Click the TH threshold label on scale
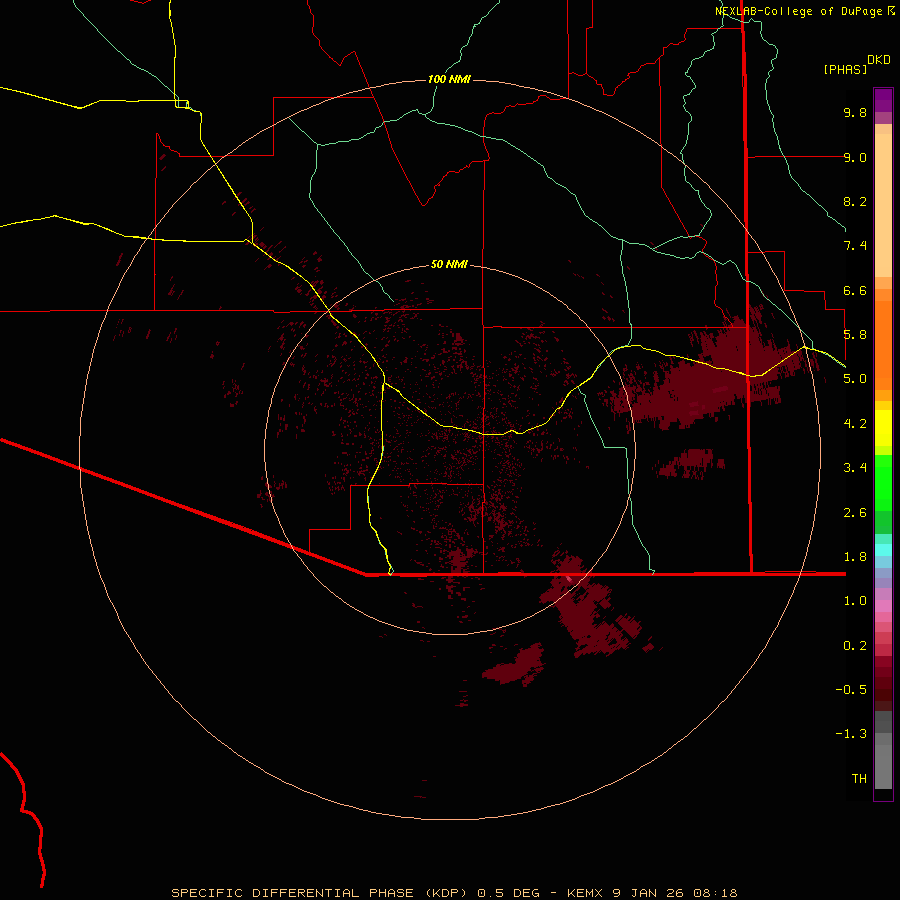Image resolution: width=900 pixels, height=900 pixels. 859,779
